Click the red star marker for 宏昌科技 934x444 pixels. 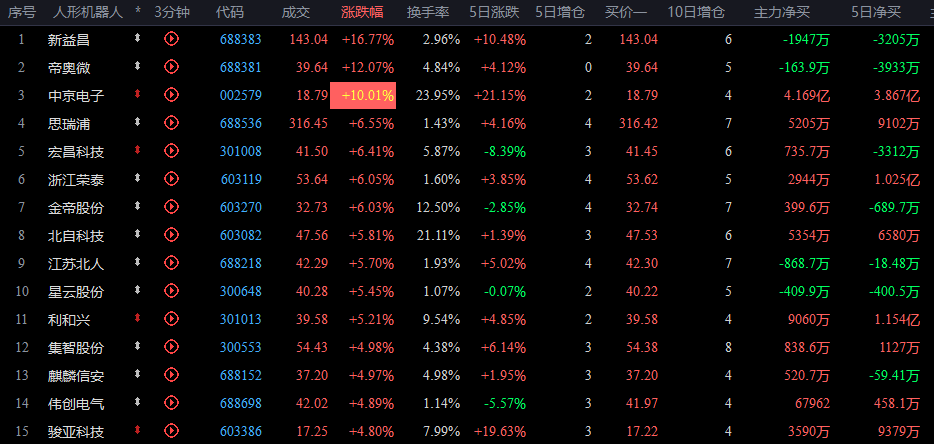click(x=138, y=150)
